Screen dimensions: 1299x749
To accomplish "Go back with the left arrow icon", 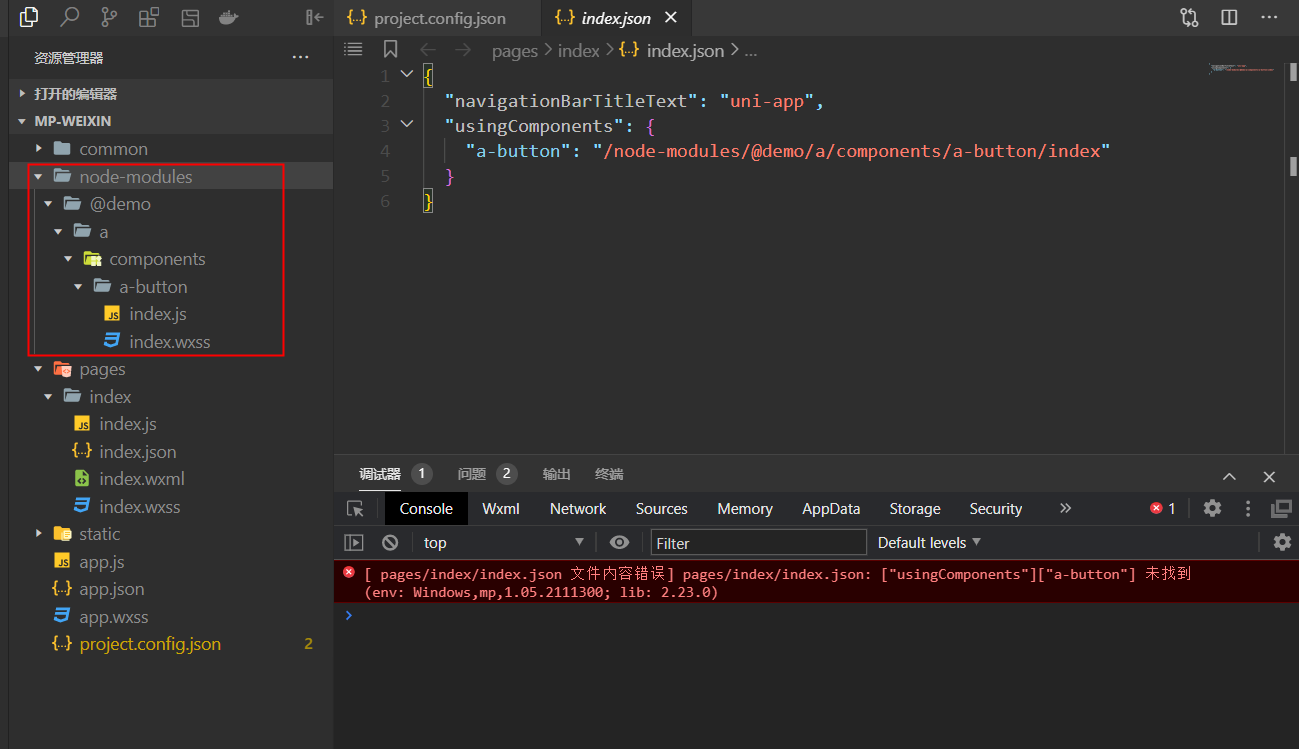I will [x=427, y=50].
